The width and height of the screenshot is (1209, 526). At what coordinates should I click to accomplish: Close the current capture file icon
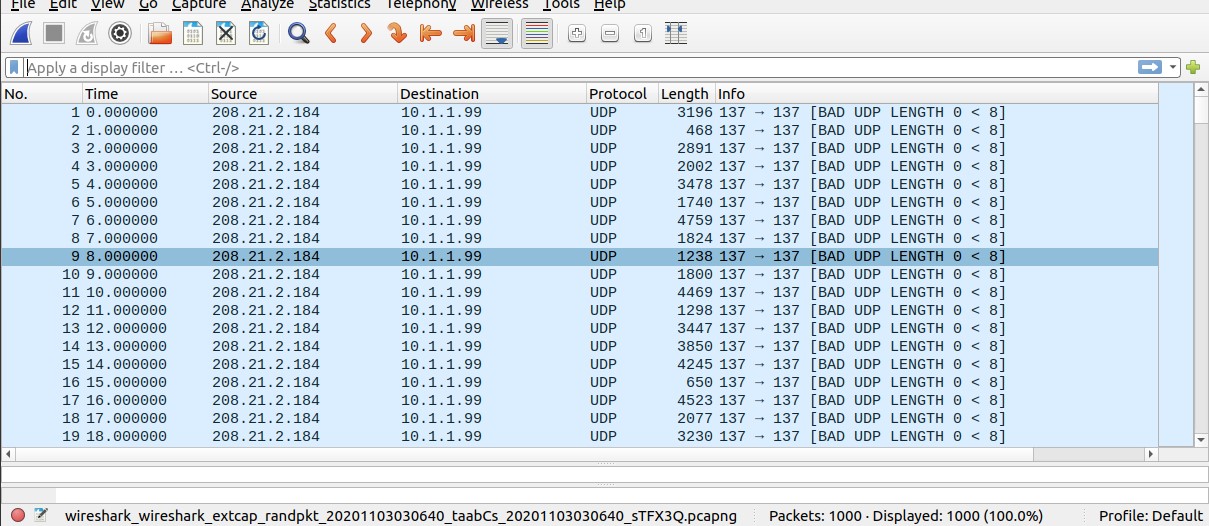tap(226, 34)
